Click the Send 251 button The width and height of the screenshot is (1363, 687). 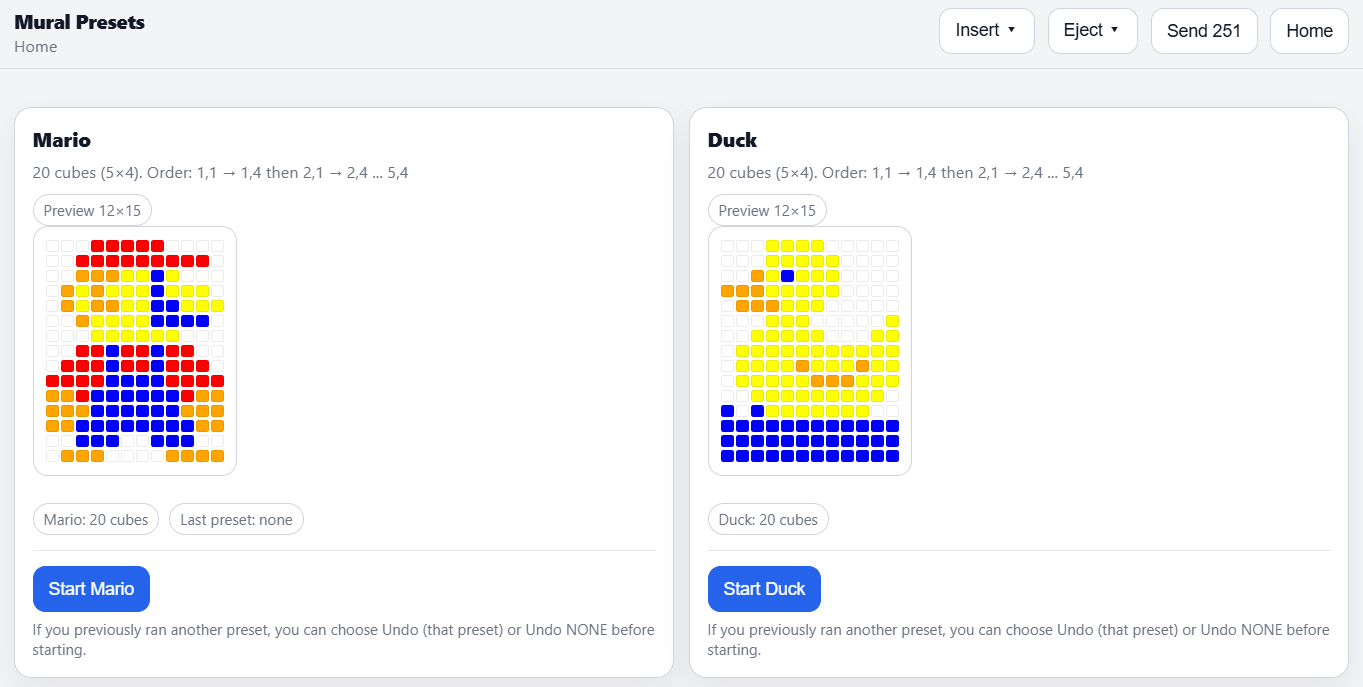[x=1203, y=30]
